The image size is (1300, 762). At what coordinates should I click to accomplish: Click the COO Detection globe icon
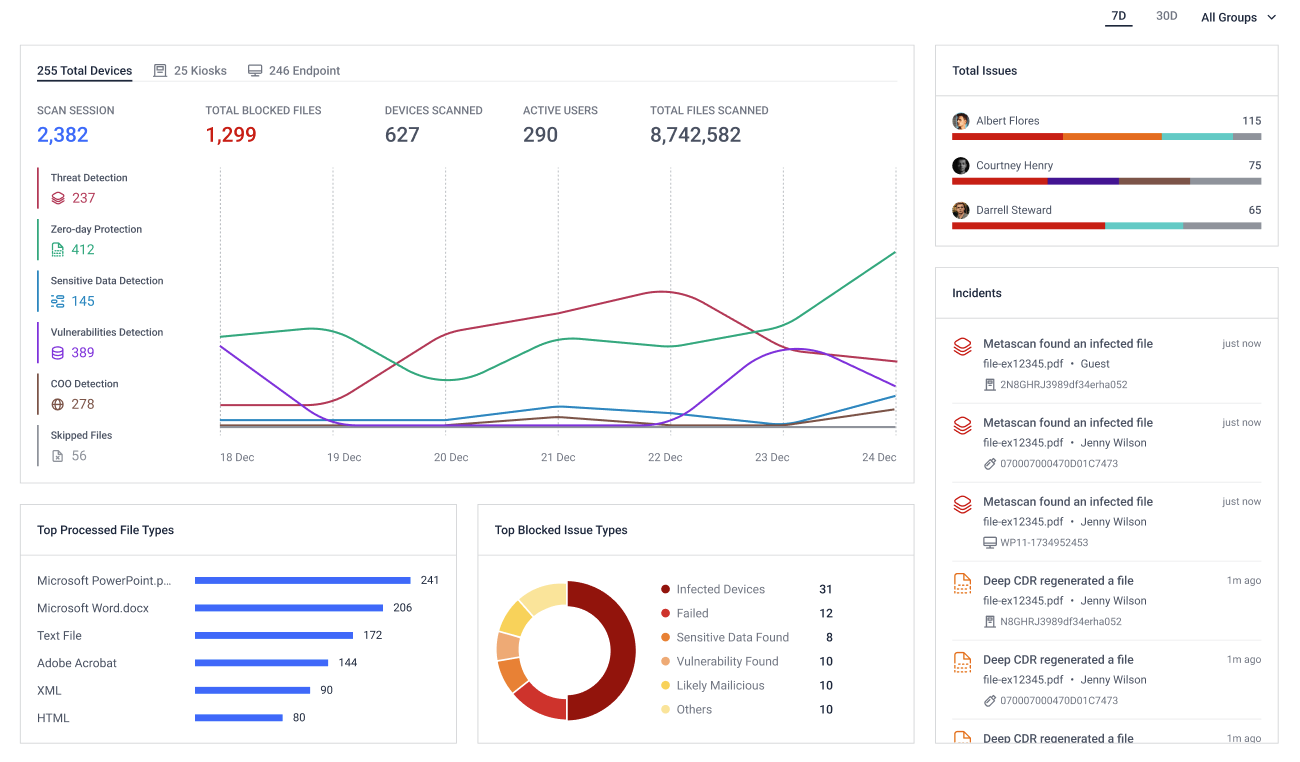pos(58,404)
